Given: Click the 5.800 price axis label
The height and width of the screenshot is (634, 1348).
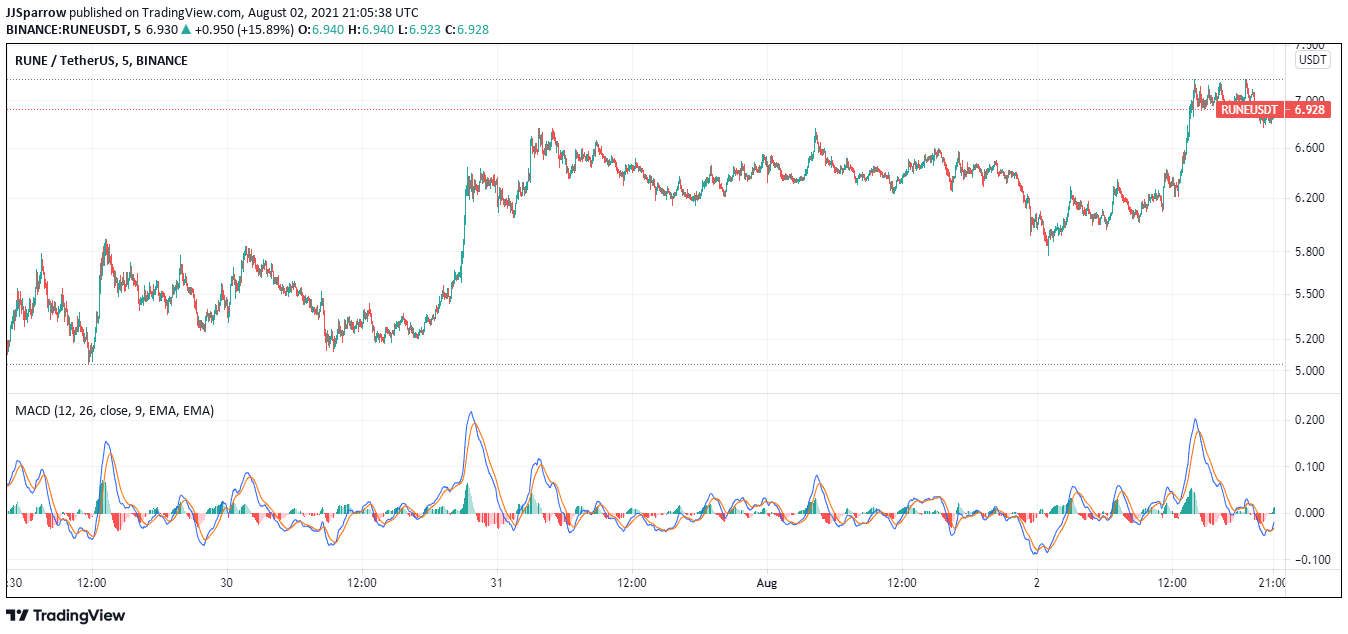Looking at the screenshot, I should [x=1309, y=251].
